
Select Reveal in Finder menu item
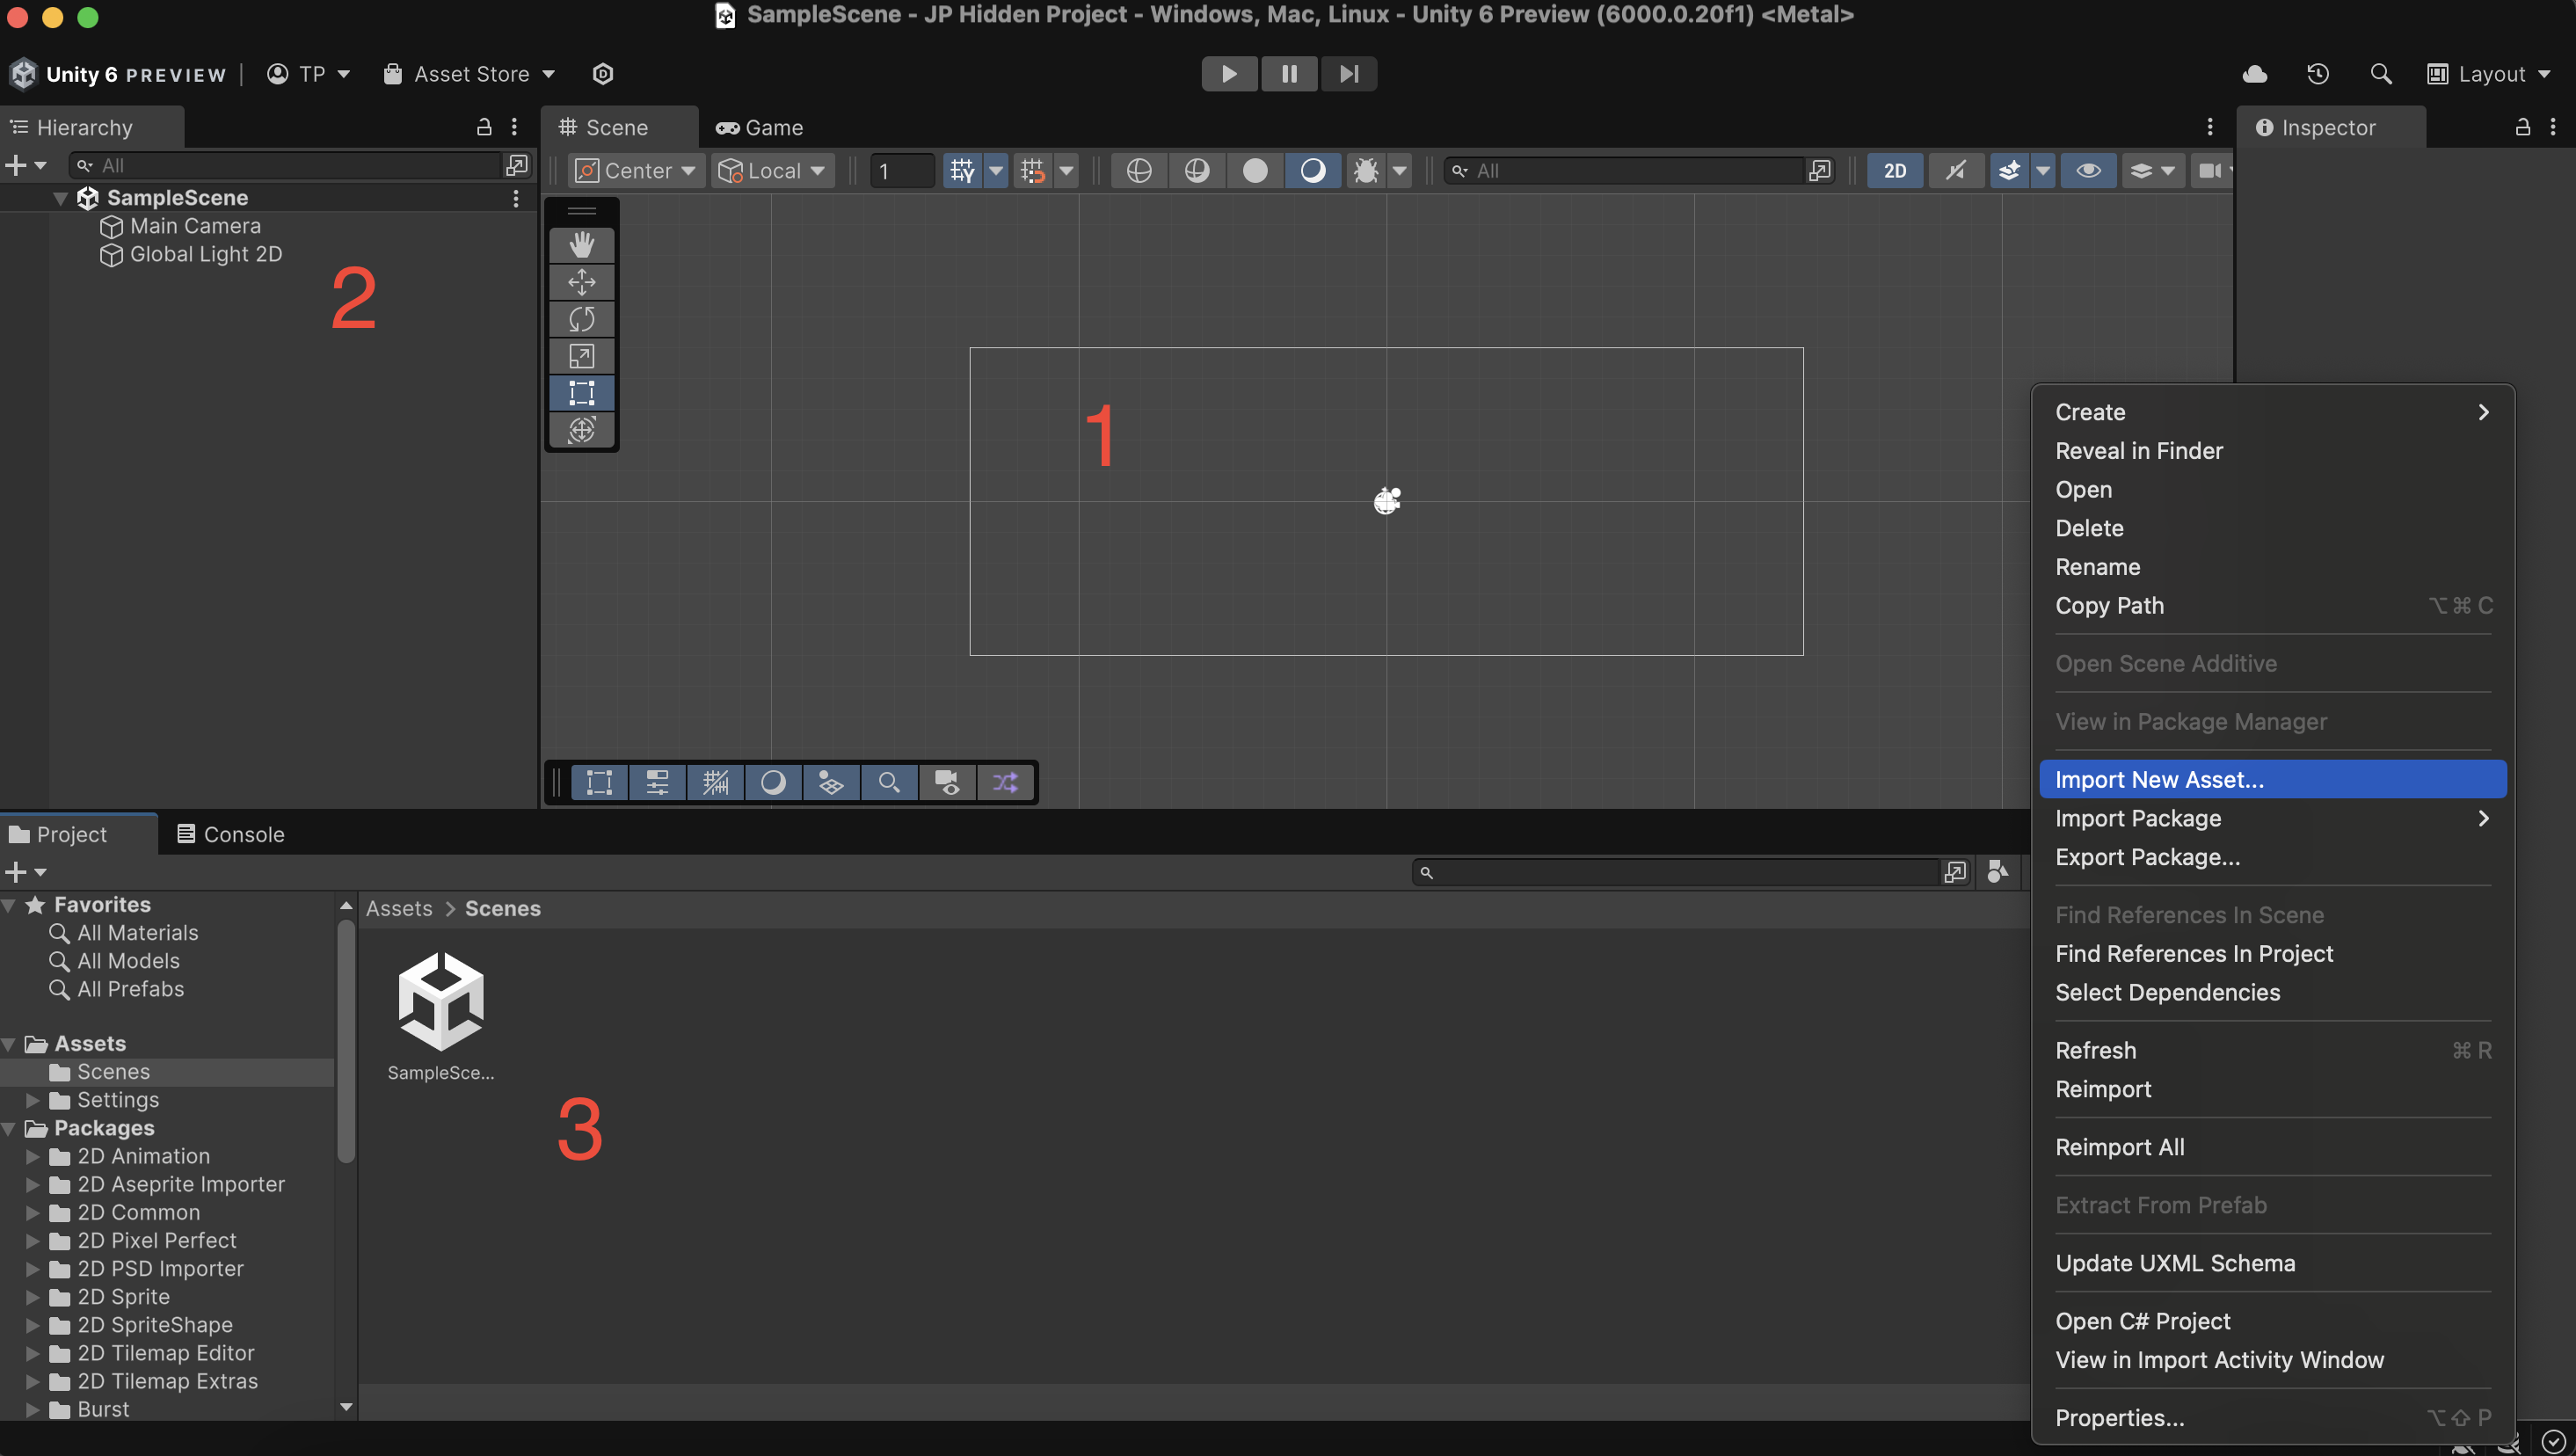[2272, 451]
